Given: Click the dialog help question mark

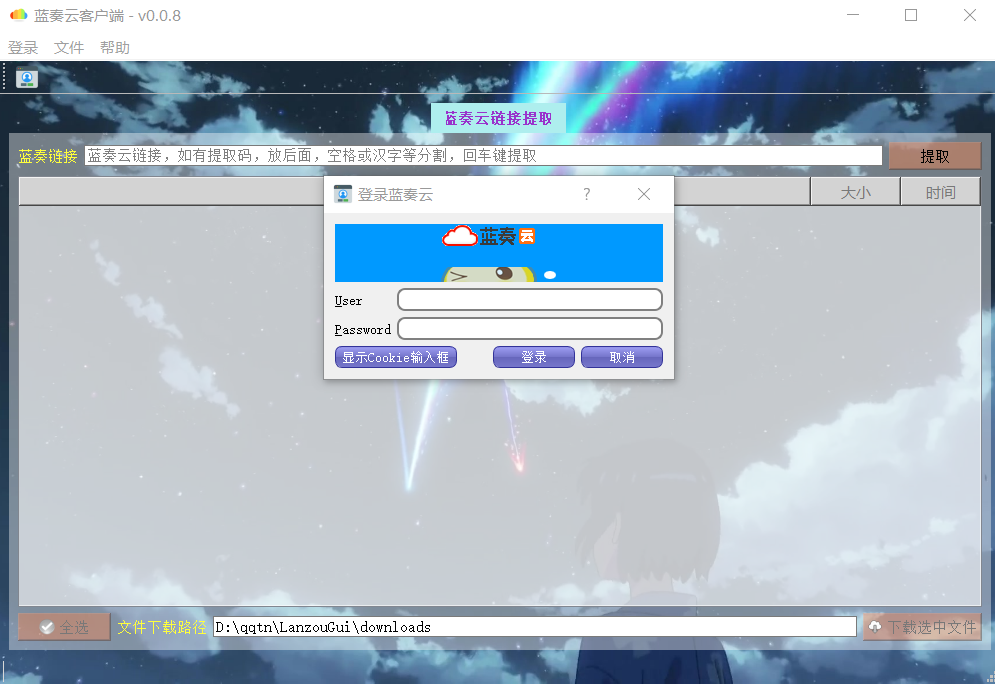Looking at the screenshot, I should coord(586,194).
